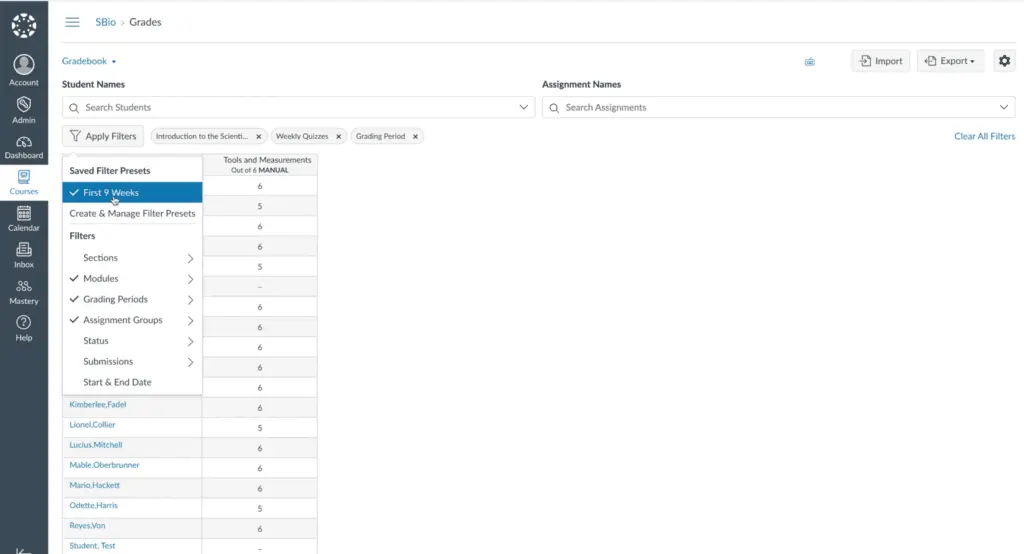The height and width of the screenshot is (554, 1024).
Task: Open the Export dropdown button
Action: (x=950, y=61)
